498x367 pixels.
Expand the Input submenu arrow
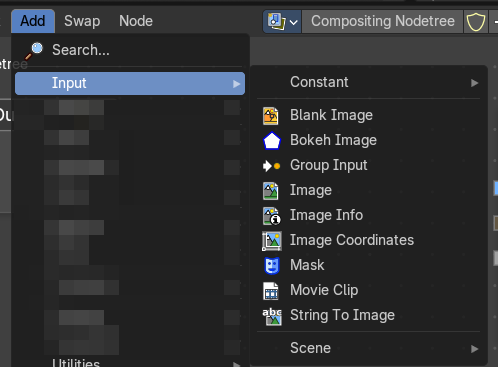tap(236, 84)
